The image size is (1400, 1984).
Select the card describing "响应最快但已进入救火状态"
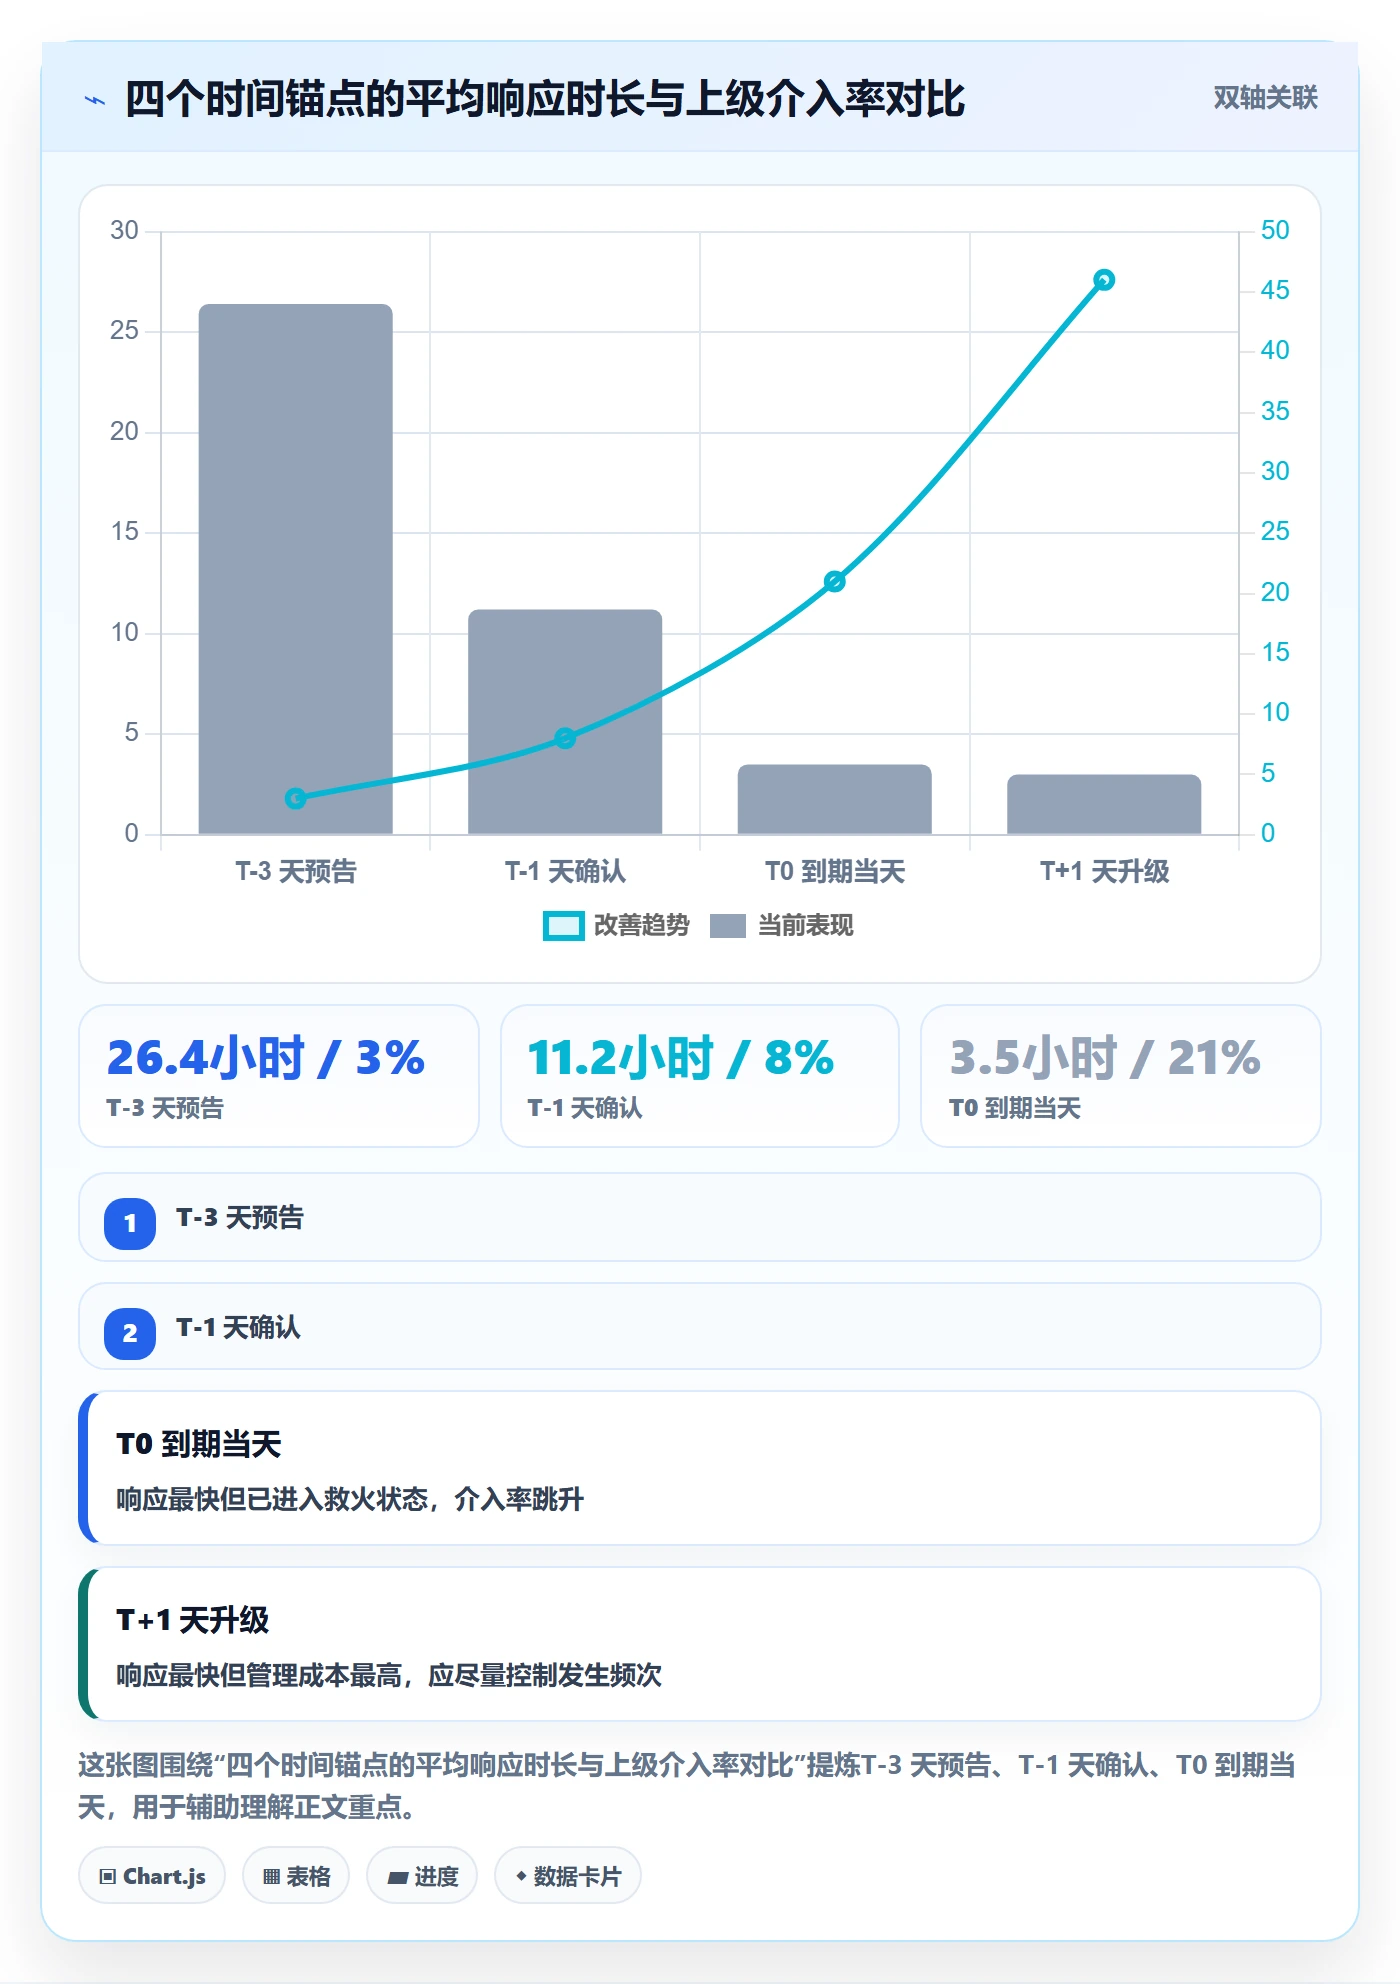pos(700,1468)
